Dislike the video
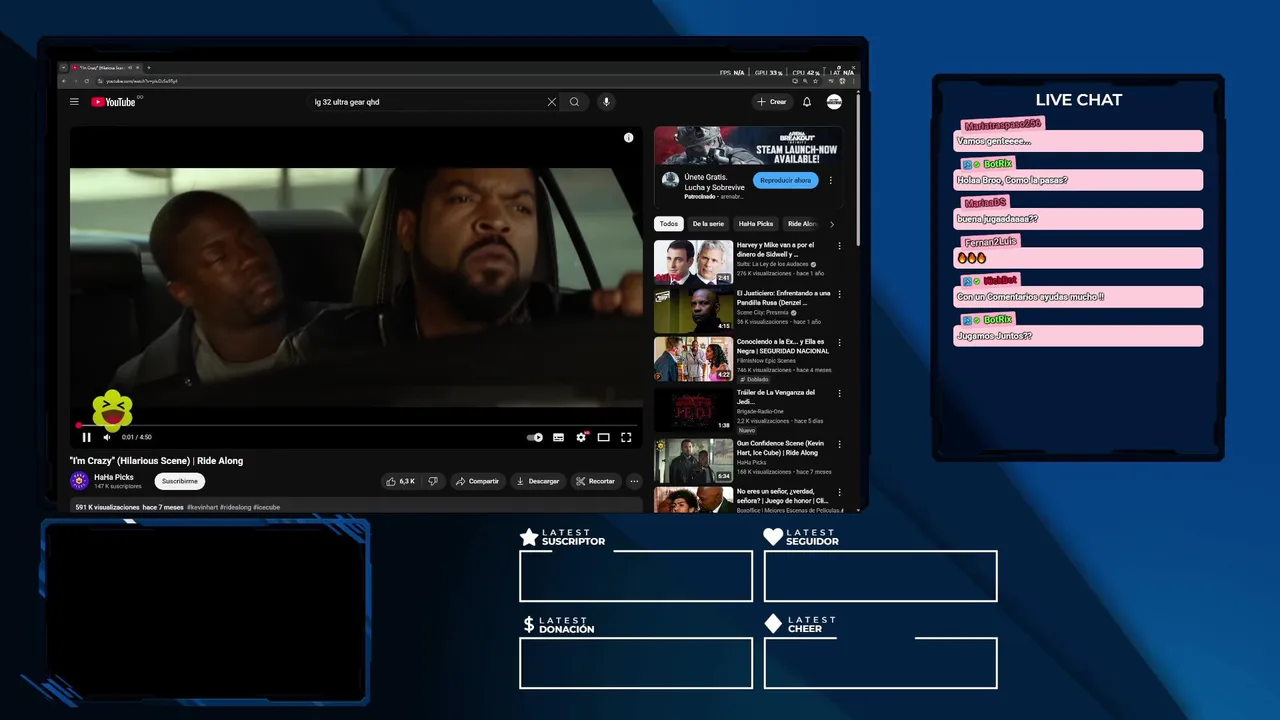This screenshot has height=720, width=1280. (433, 481)
